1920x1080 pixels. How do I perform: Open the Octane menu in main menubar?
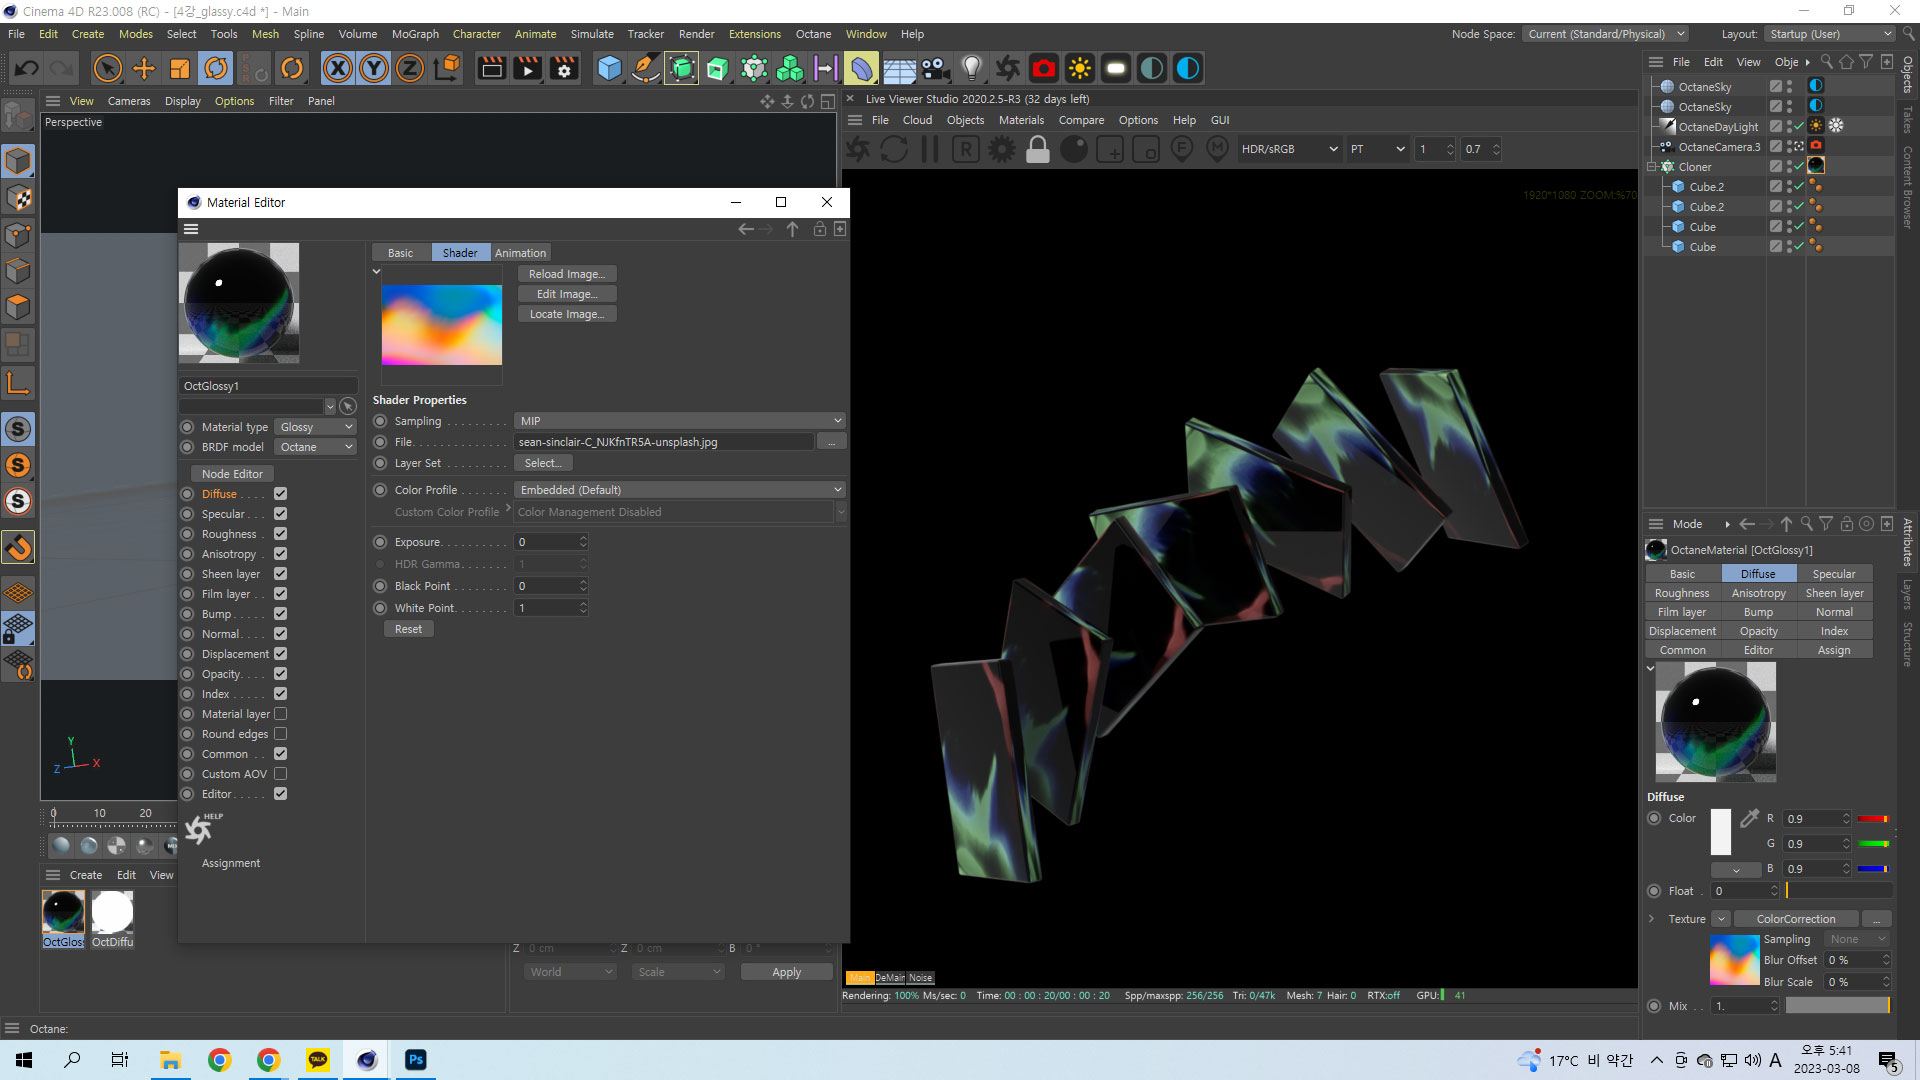click(x=813, y=34)
